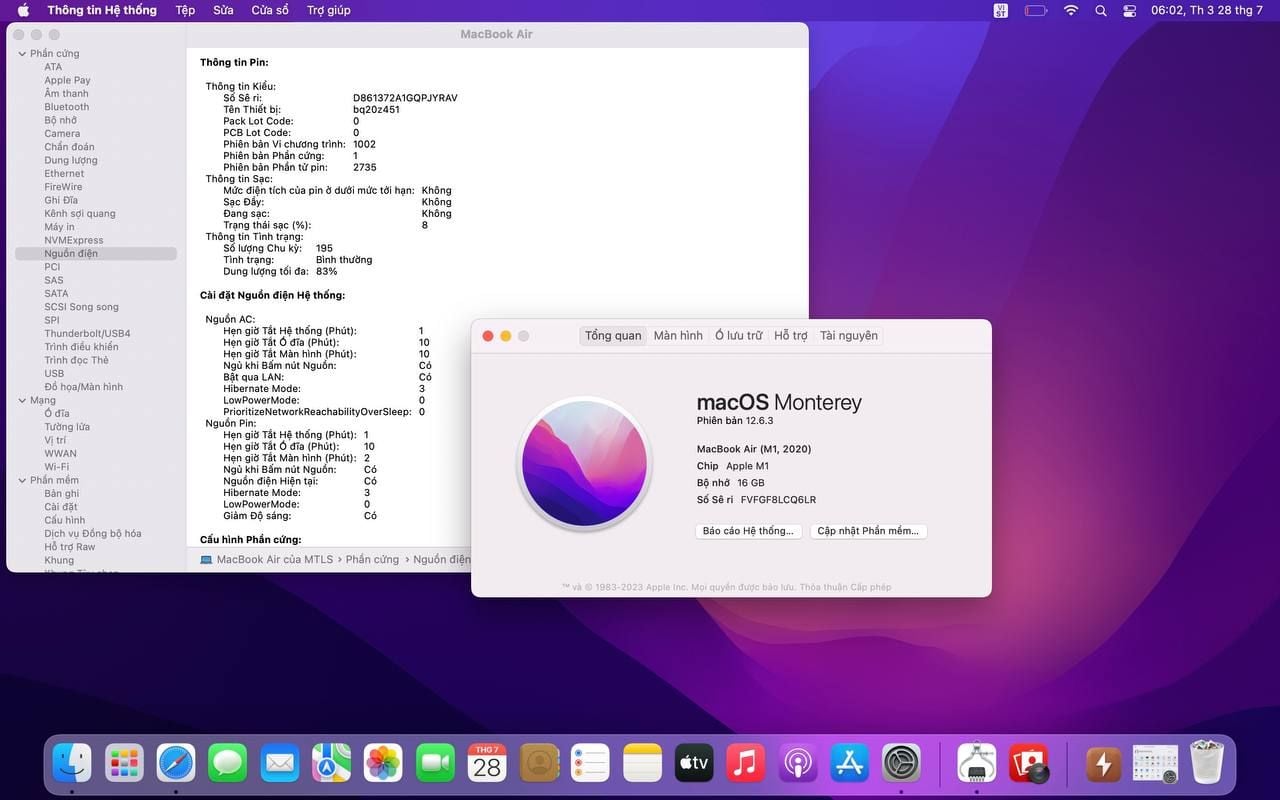The image size is (1280, 800).
Task: Collapse the Phần cứng section in sidebar
Action: pos(23,54)
